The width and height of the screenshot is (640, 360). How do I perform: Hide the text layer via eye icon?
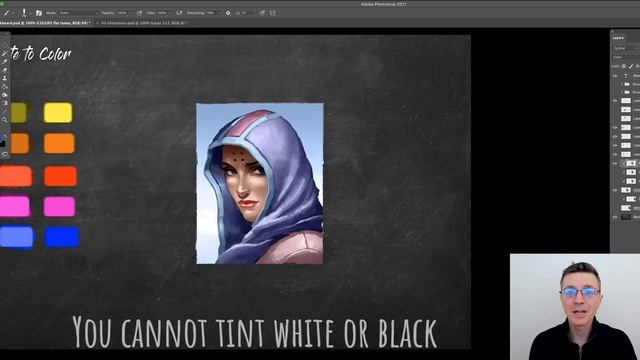(x=615, y=76)
